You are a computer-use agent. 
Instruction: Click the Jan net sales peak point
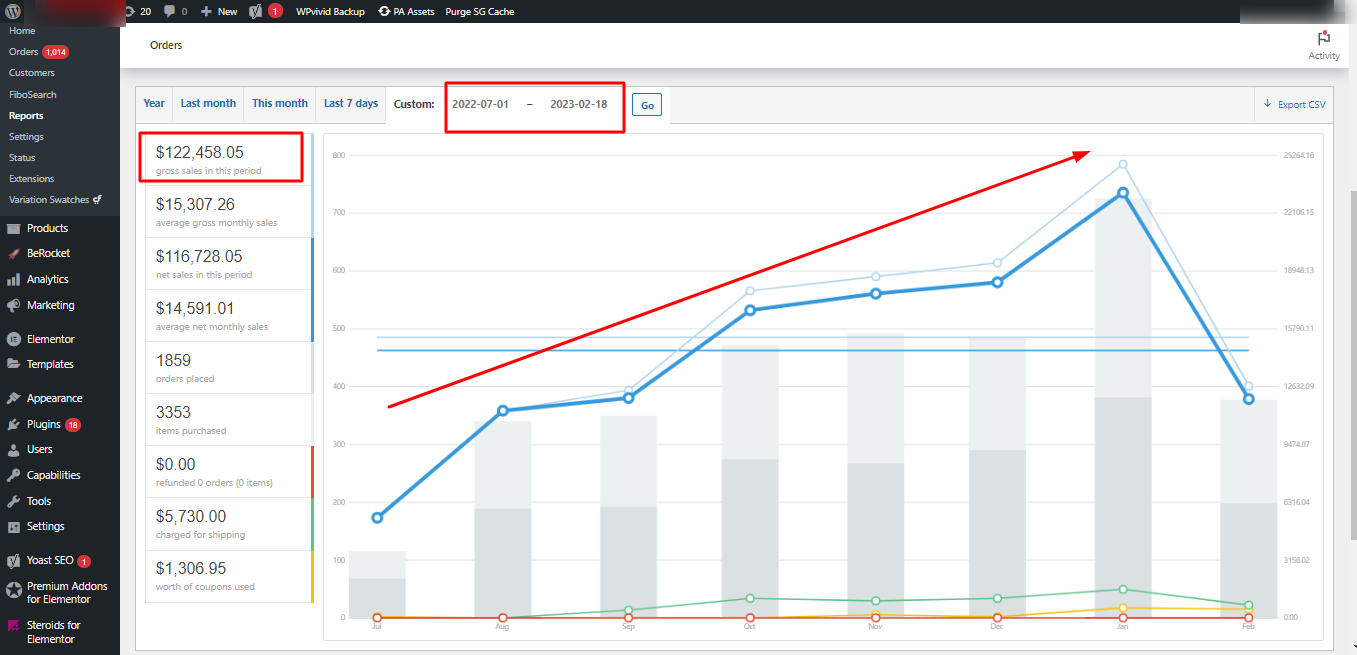coord(1123,193)
